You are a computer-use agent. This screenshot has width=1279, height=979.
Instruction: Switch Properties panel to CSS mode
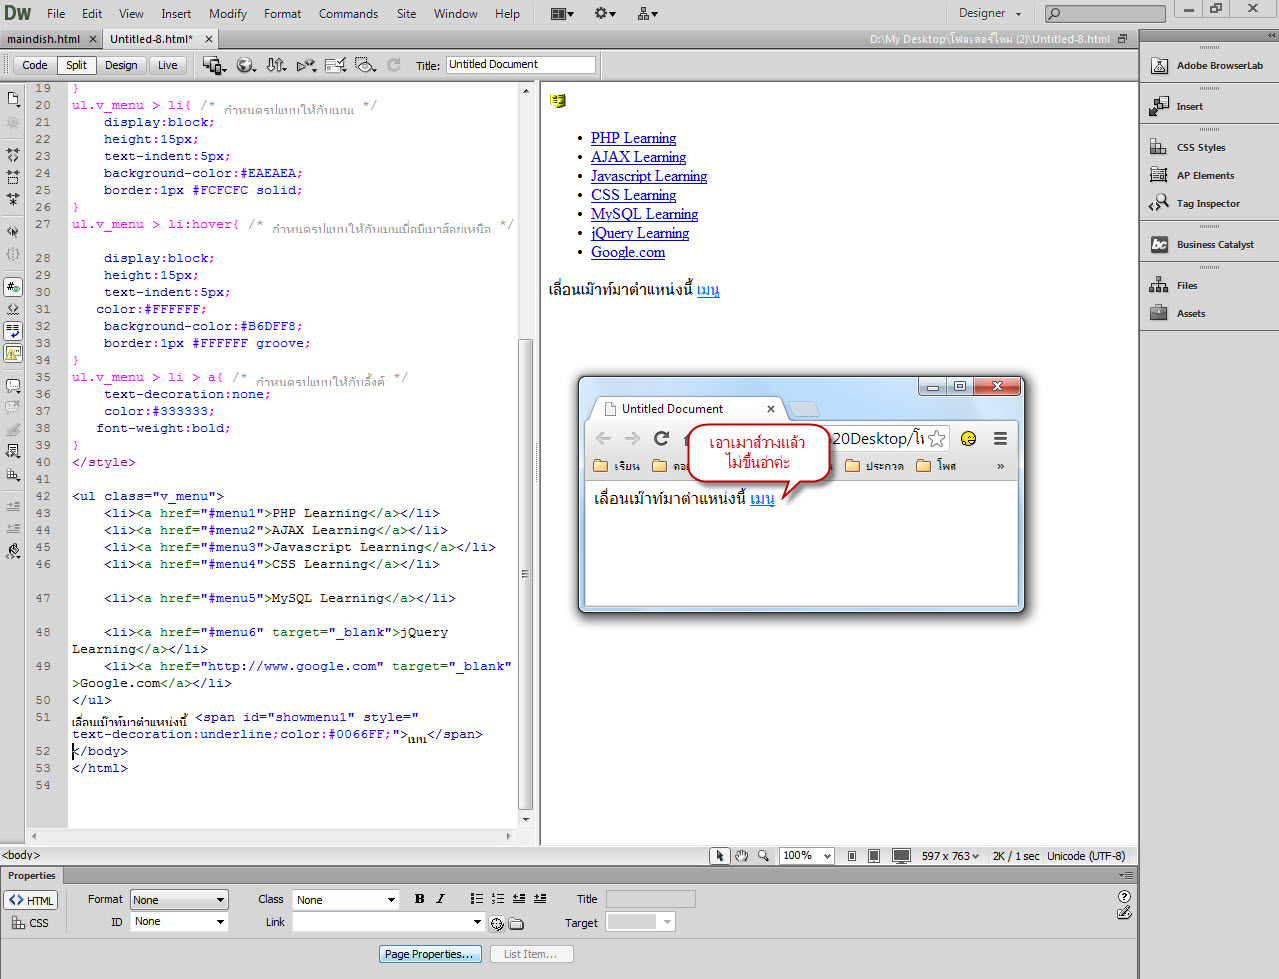click(31, 923)
